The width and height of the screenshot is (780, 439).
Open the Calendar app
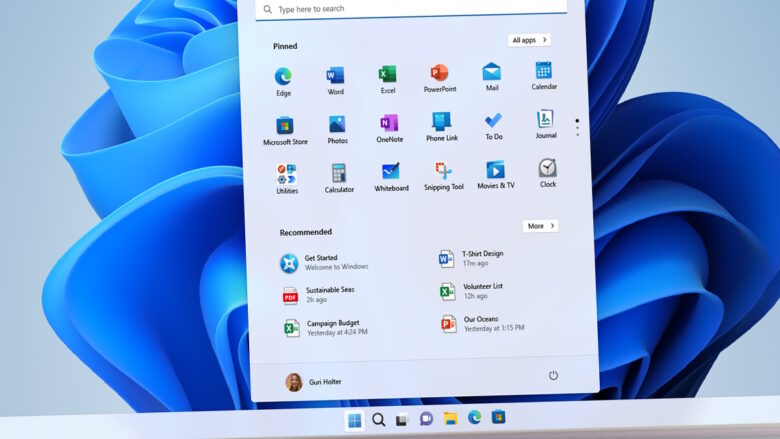point(544,76)
